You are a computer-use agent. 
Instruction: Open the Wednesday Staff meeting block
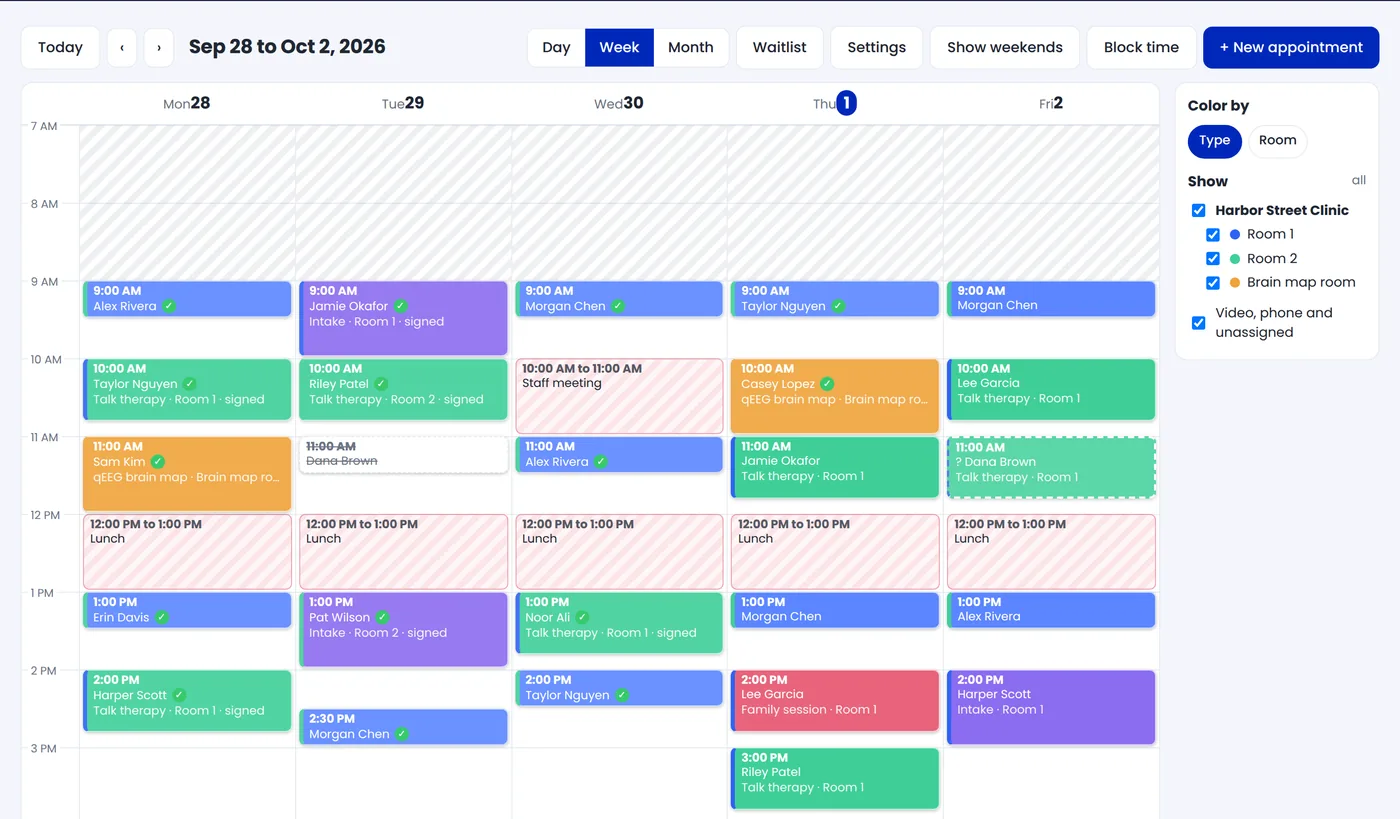pos(619,396)
